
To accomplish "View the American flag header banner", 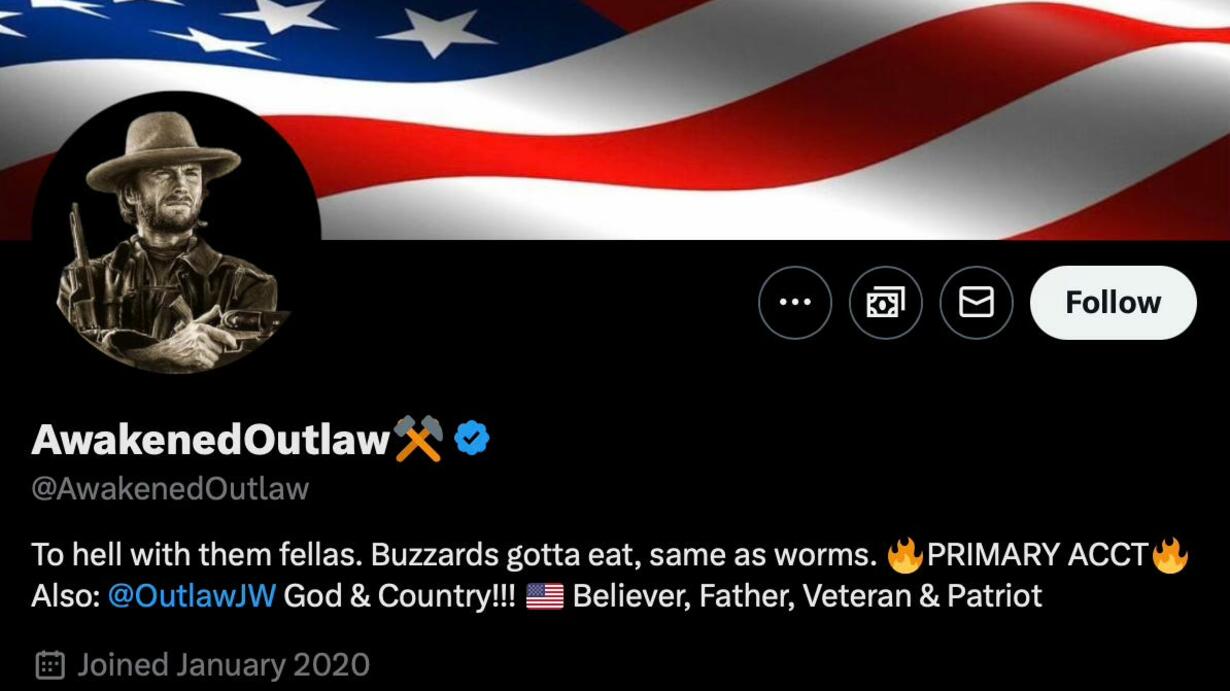I will [615, 119].
